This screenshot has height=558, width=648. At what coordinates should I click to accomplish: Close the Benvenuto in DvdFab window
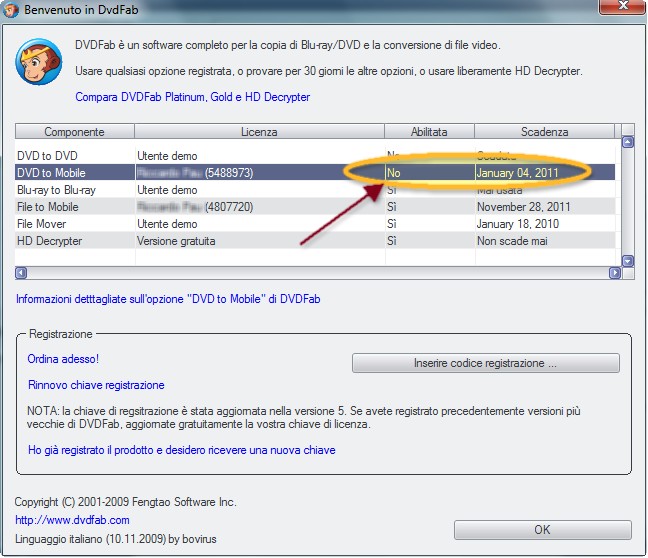[x=622, y=6]
